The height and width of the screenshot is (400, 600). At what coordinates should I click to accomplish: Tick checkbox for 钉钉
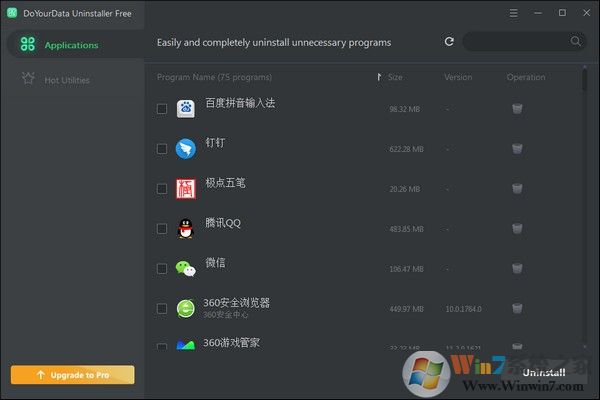click(x=162, y=149)
